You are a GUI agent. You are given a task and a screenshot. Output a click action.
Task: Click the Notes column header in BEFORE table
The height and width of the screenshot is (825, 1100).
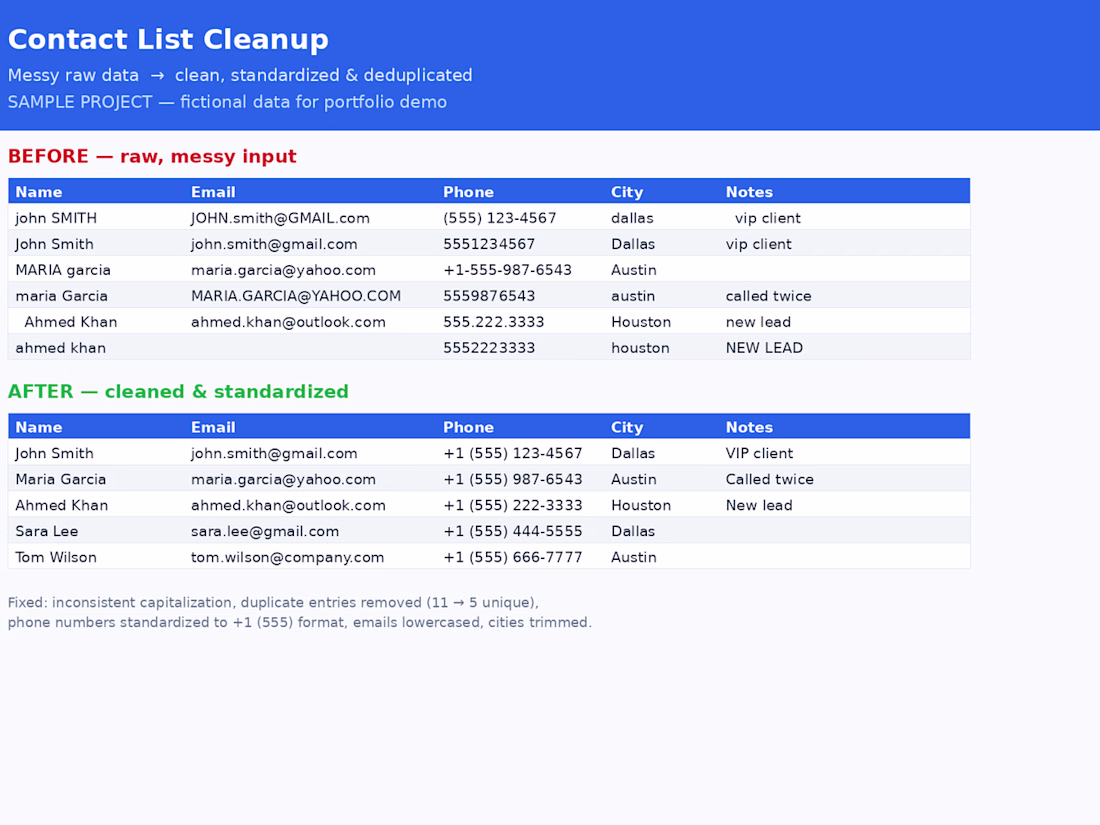(x=749, y=192)
